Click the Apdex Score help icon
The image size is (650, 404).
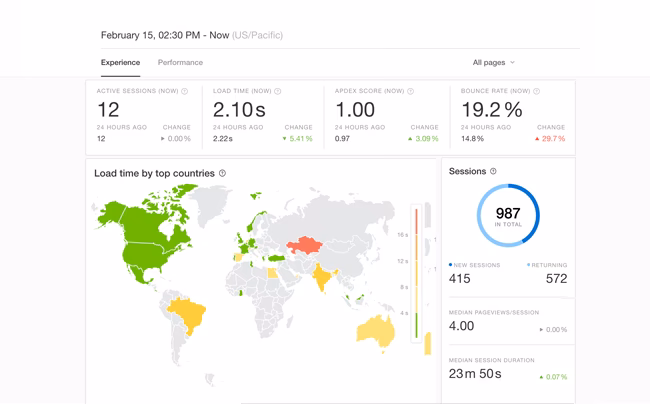tap(410, 91)
